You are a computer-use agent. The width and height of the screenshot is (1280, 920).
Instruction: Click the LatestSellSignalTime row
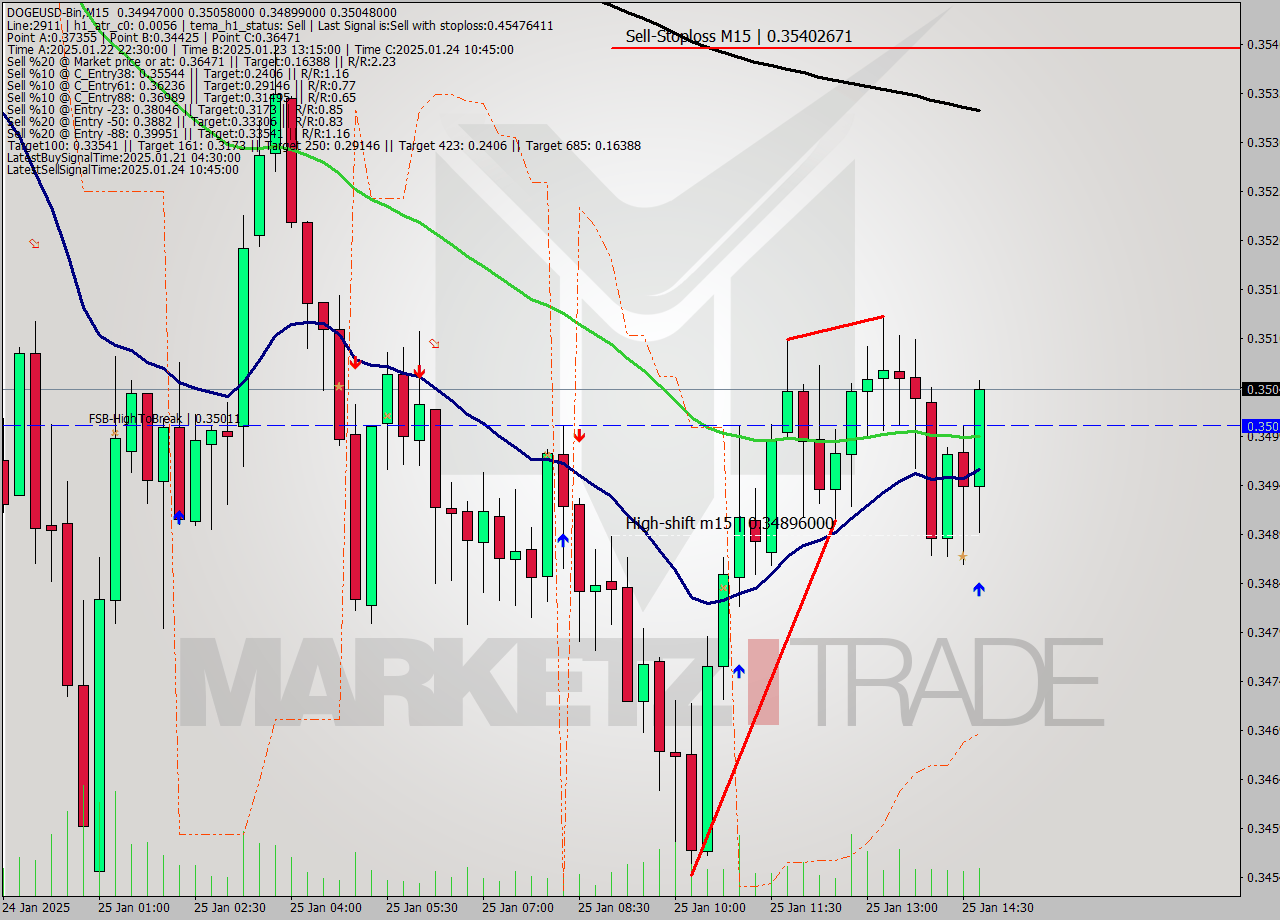122,169
